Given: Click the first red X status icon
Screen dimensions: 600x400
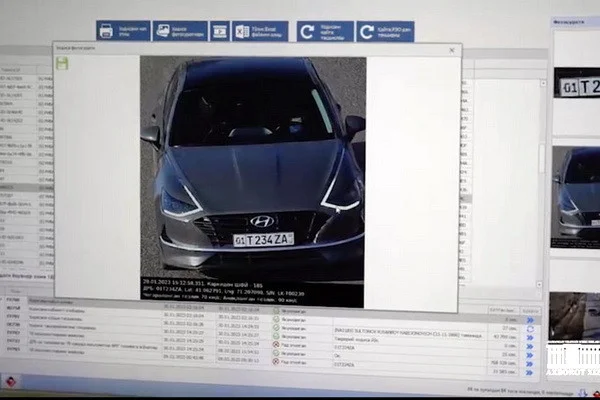Looking at the screenshot, I should (x=276, y=344).
